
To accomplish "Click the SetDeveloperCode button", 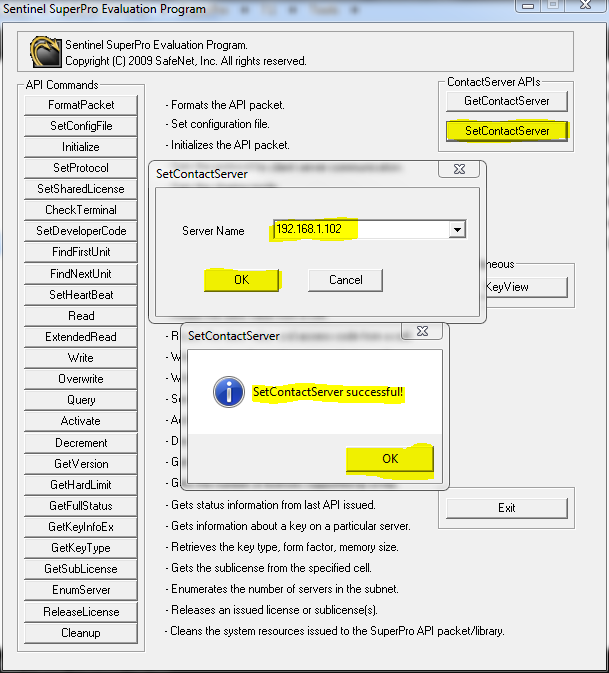I will 81,231.
